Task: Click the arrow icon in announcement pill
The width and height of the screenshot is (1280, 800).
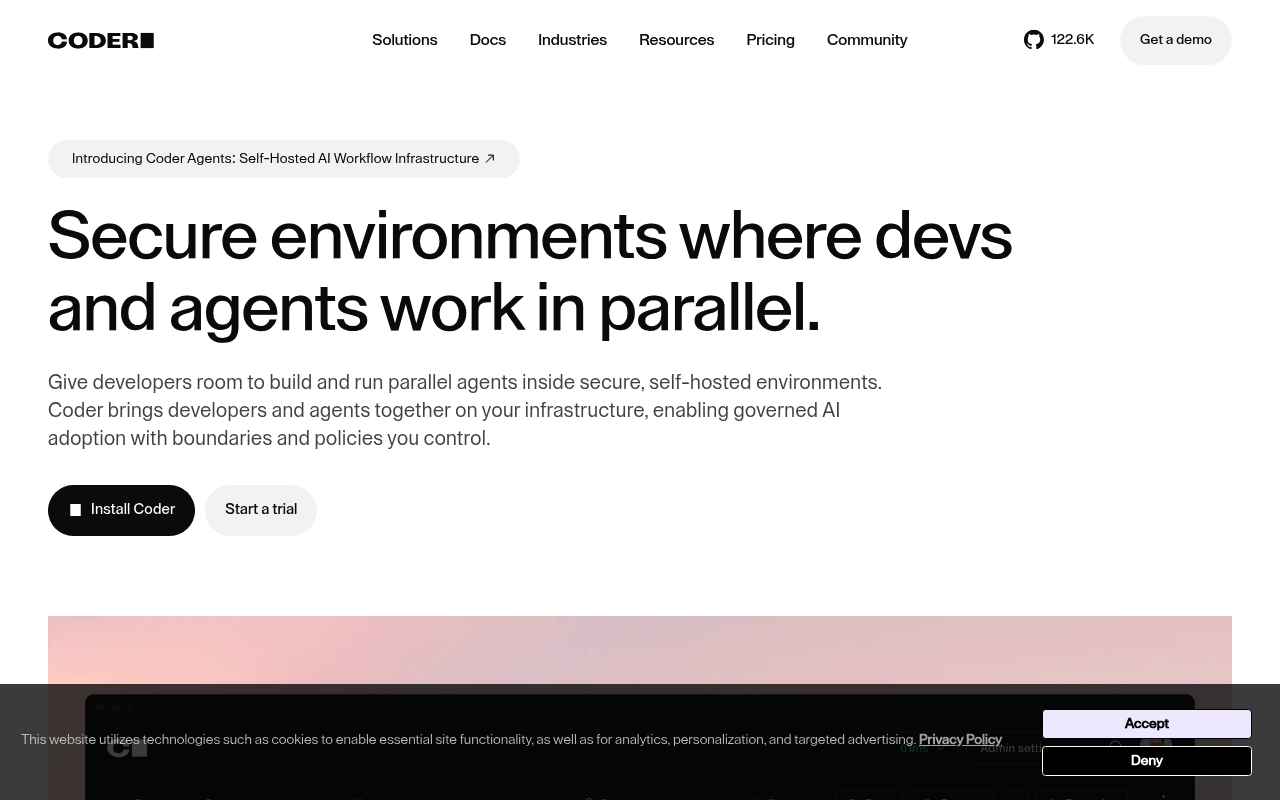Action: click(490, 159)
